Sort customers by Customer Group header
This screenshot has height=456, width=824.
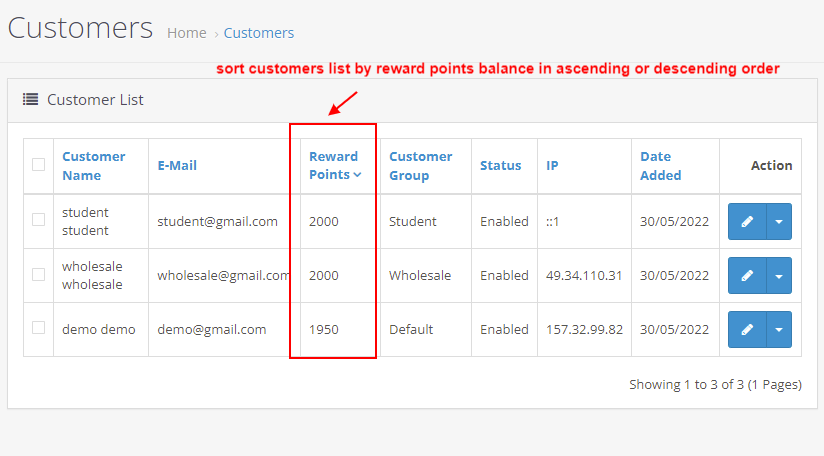pos(420,166)
